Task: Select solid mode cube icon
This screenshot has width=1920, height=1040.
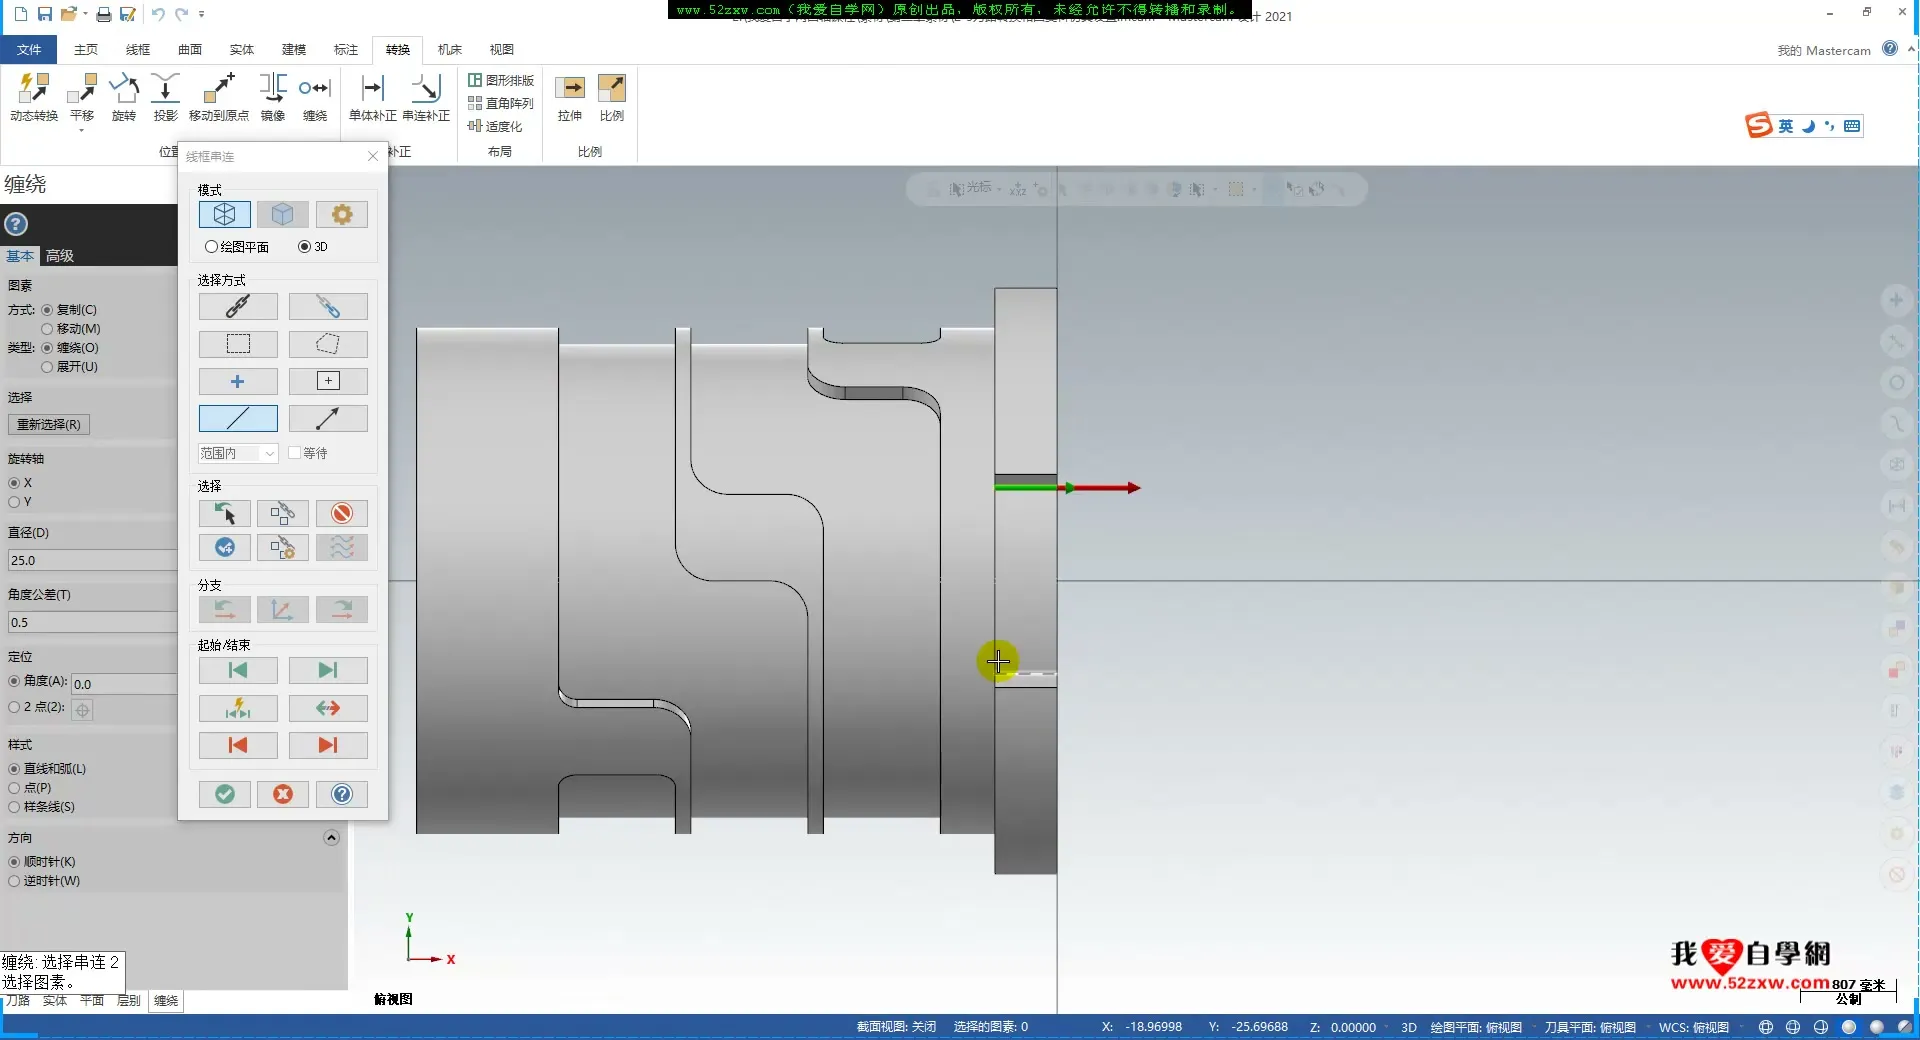Action: pos(283,214)
